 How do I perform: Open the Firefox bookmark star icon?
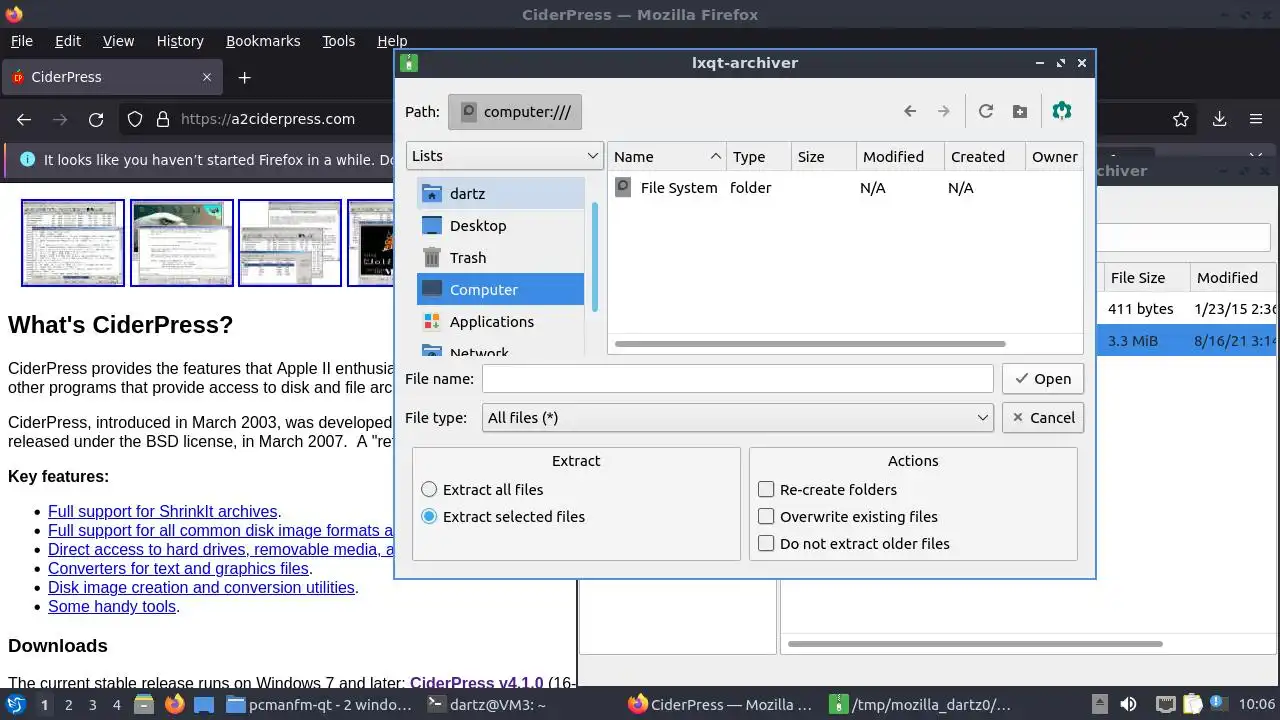[x=1181, y=119]
